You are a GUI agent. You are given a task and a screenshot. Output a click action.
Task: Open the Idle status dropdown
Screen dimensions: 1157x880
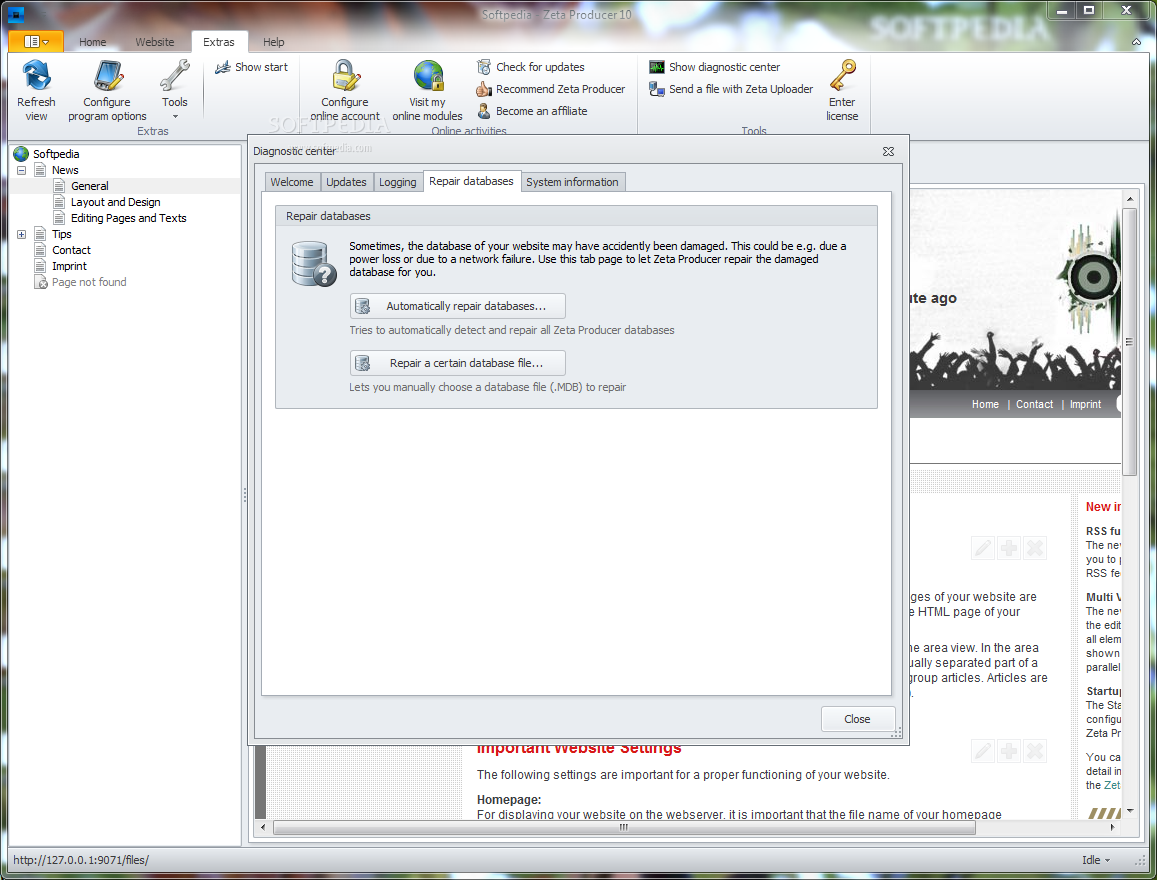1096,860
